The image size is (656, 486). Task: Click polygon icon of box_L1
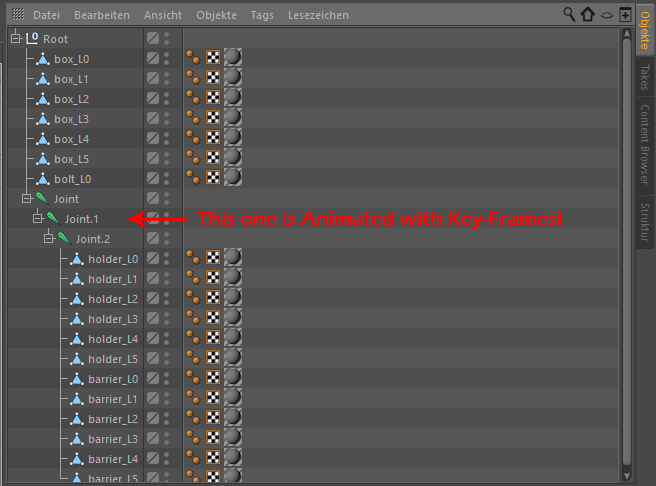43,79
